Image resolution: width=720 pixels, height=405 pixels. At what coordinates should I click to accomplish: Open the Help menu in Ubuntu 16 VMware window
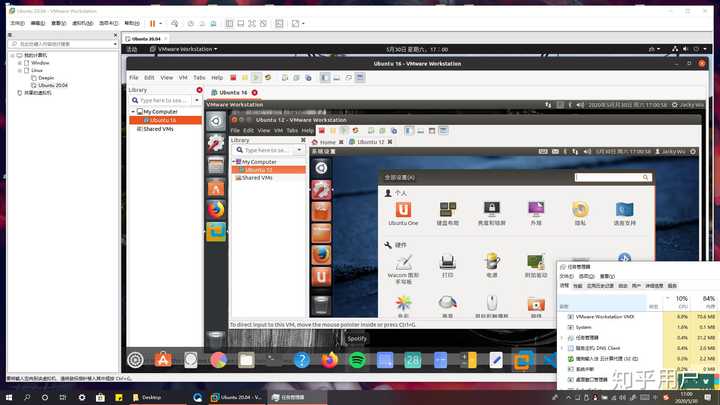click(217, 78)
